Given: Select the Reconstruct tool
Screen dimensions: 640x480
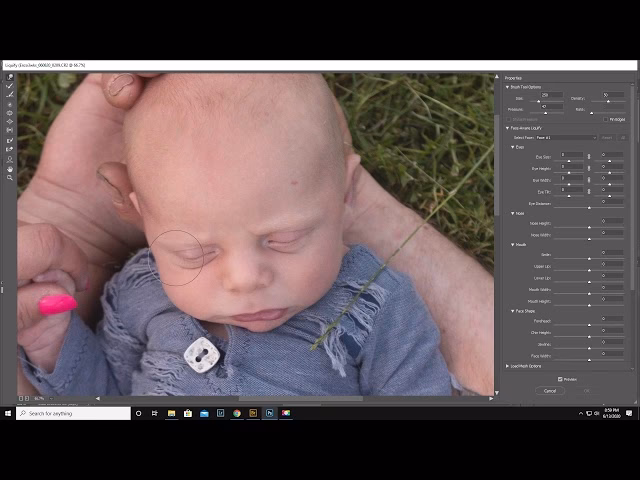Looking at the screenshot, I should pyautogui.click(x=10, y=86).
